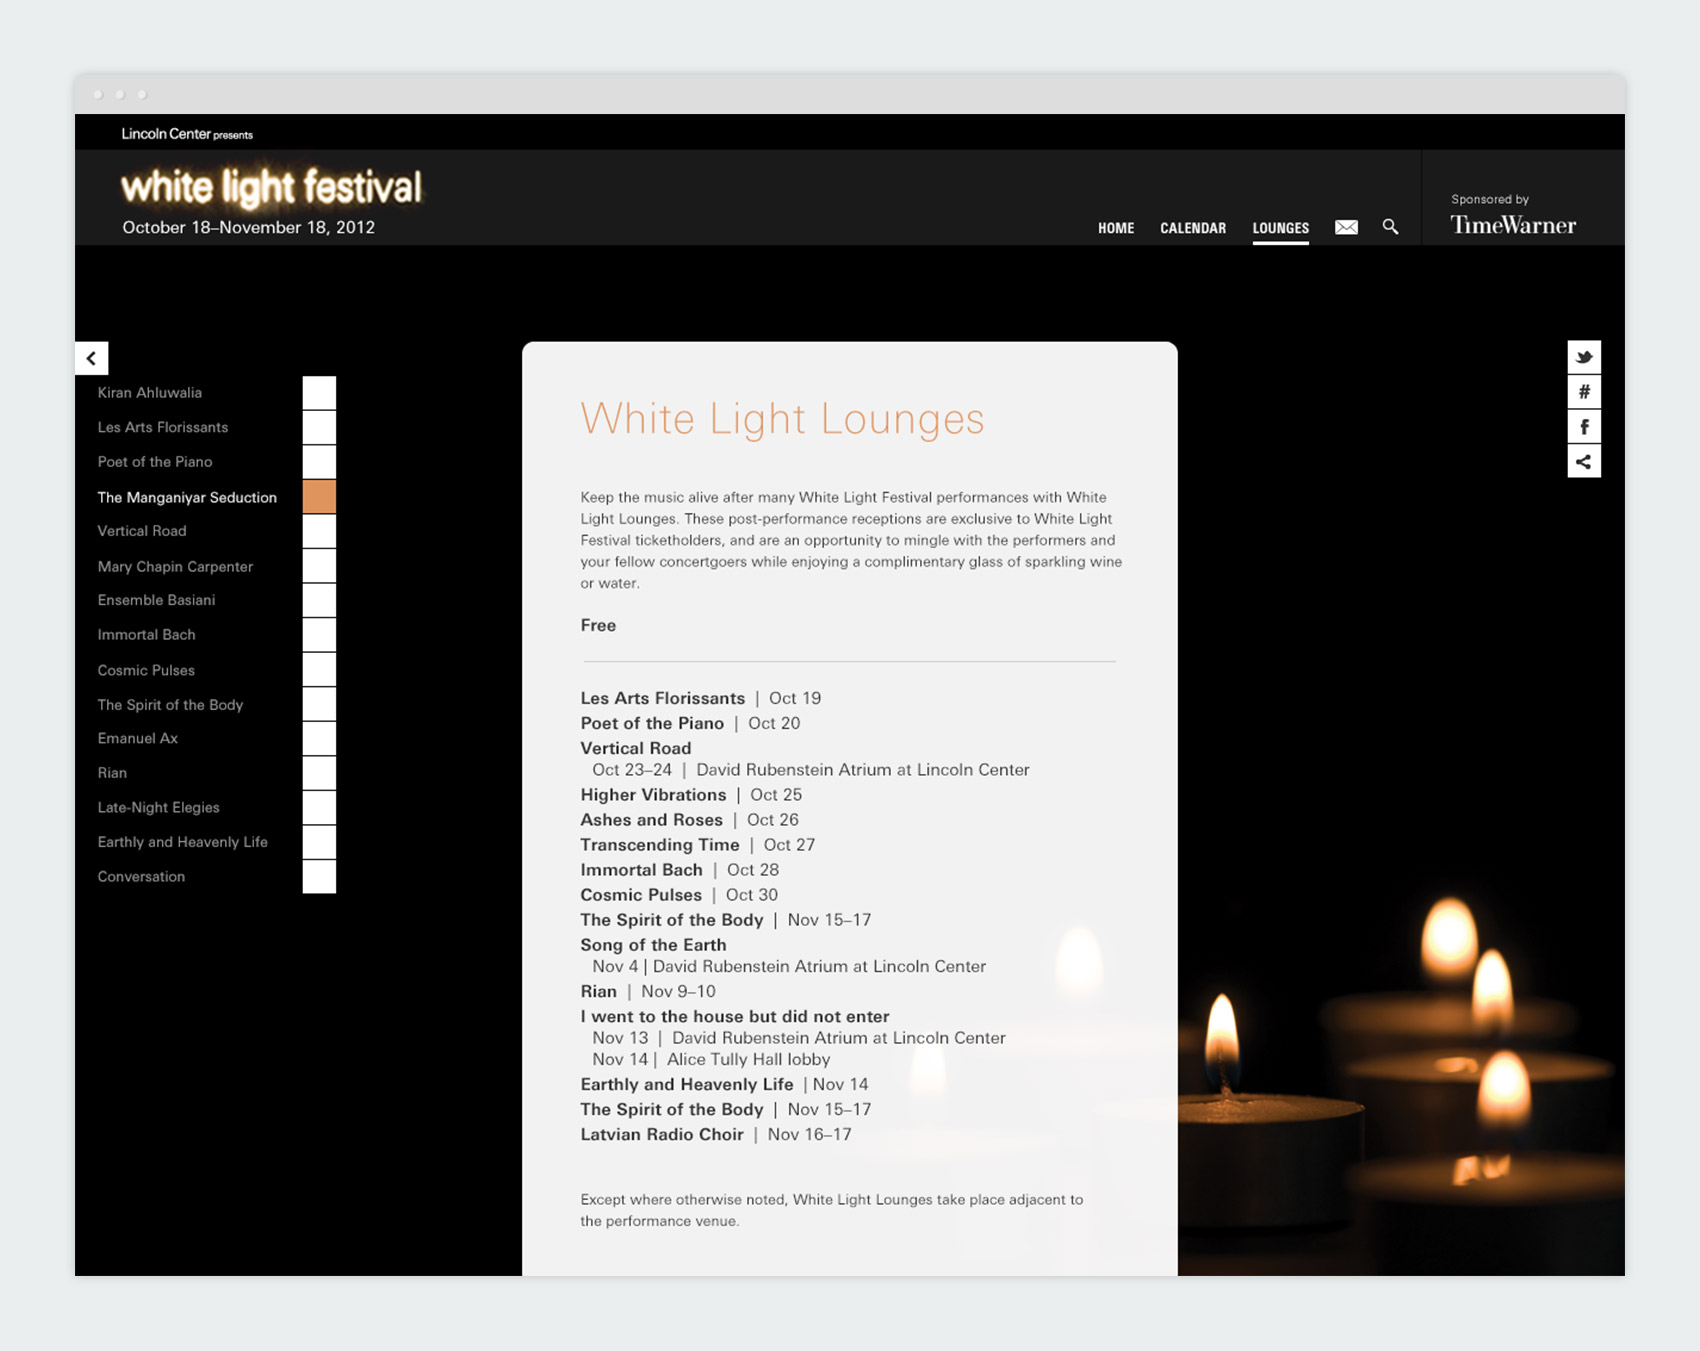Select Kiran Ahluwalia in the sidebar
This screenshot has width=1700, height=1351.
tap(150, 393)
